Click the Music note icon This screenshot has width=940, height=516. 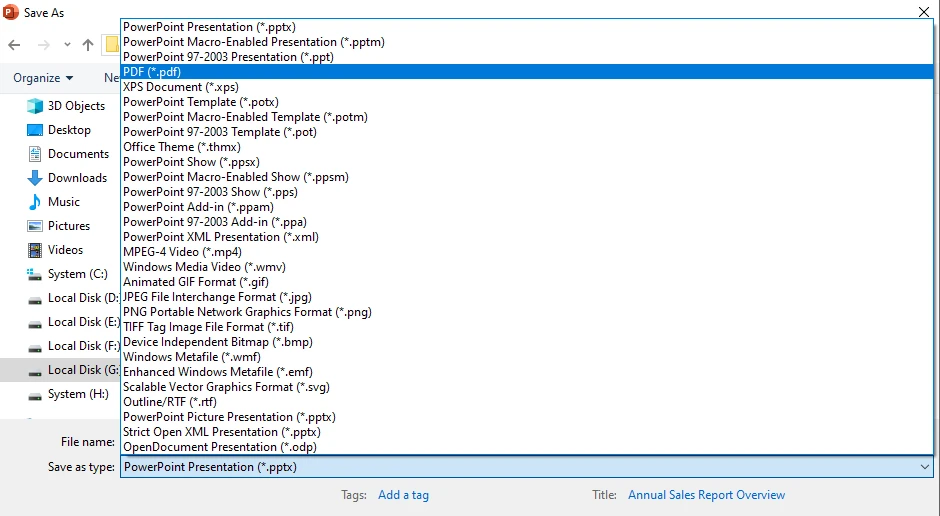coord(35,202)
